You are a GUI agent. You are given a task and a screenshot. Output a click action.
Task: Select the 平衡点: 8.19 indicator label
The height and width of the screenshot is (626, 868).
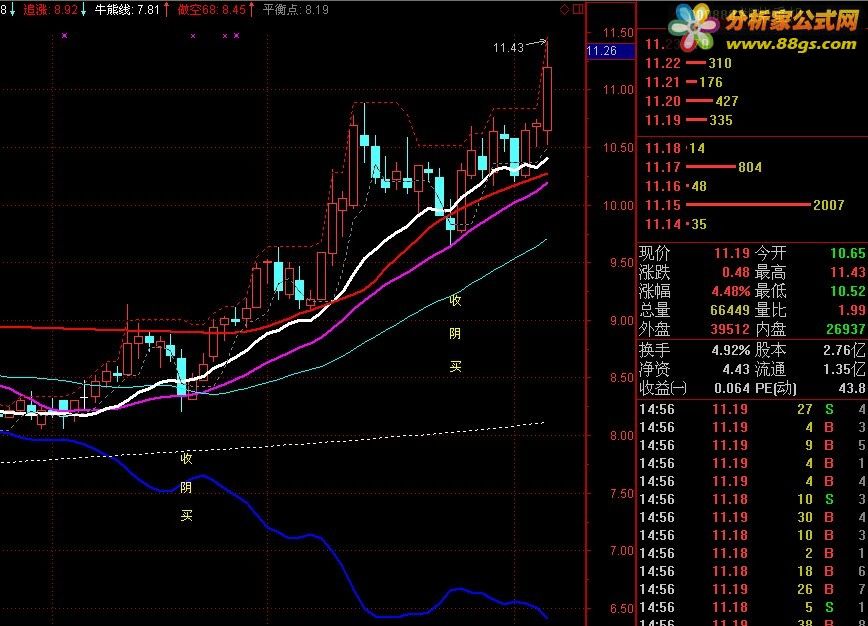(296, 10)
